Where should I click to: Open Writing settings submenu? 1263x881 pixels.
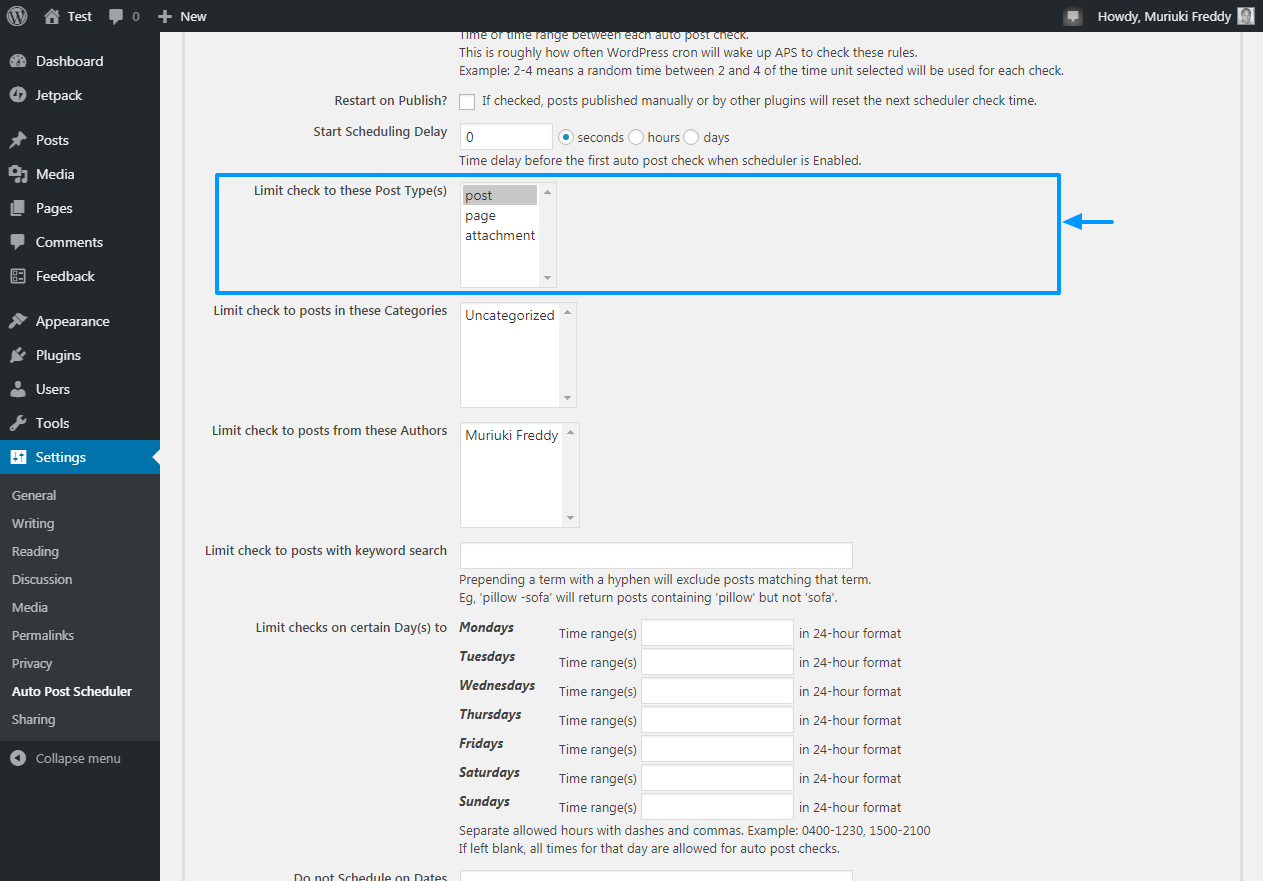[33, 523]
